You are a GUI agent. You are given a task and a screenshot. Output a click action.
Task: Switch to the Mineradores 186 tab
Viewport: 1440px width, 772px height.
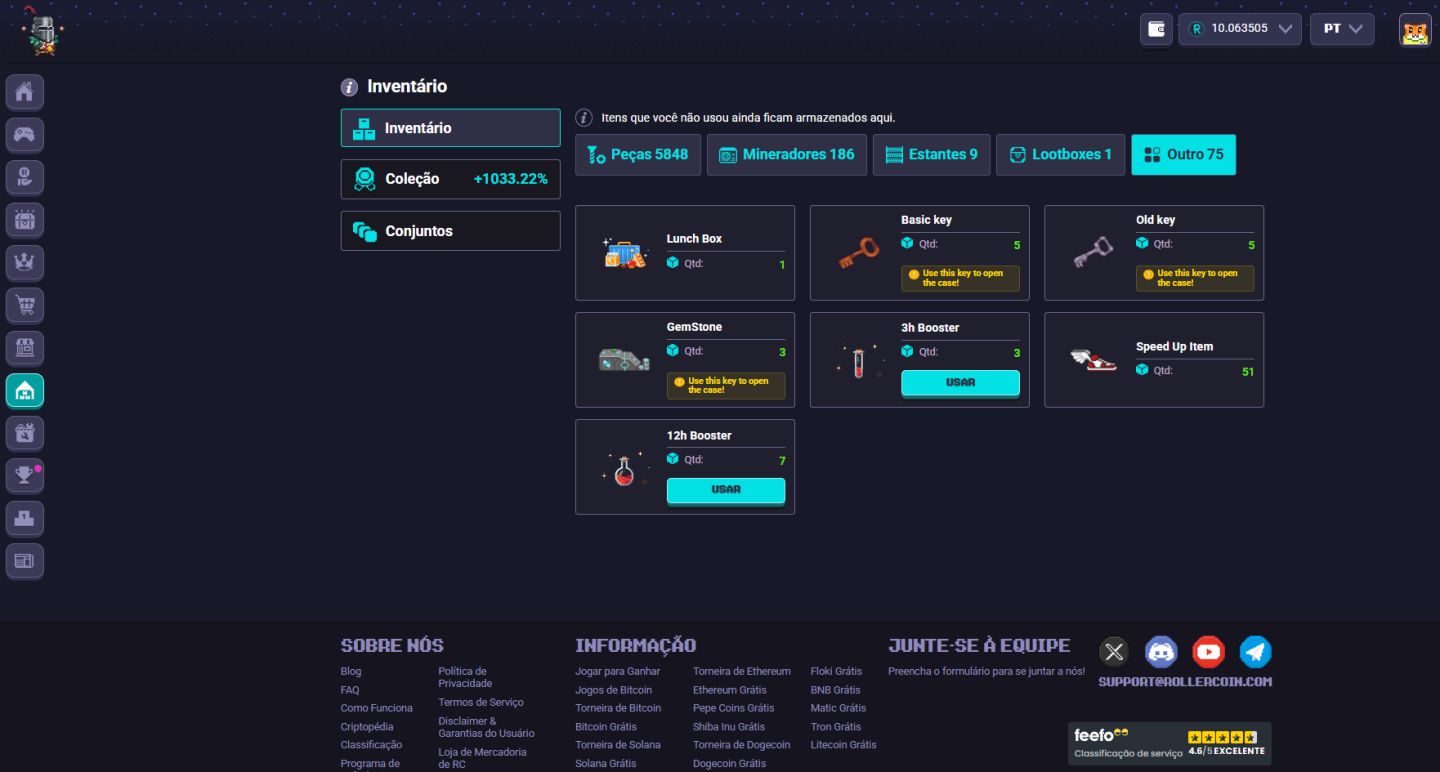pyautogui.click(x=787, y=155)
